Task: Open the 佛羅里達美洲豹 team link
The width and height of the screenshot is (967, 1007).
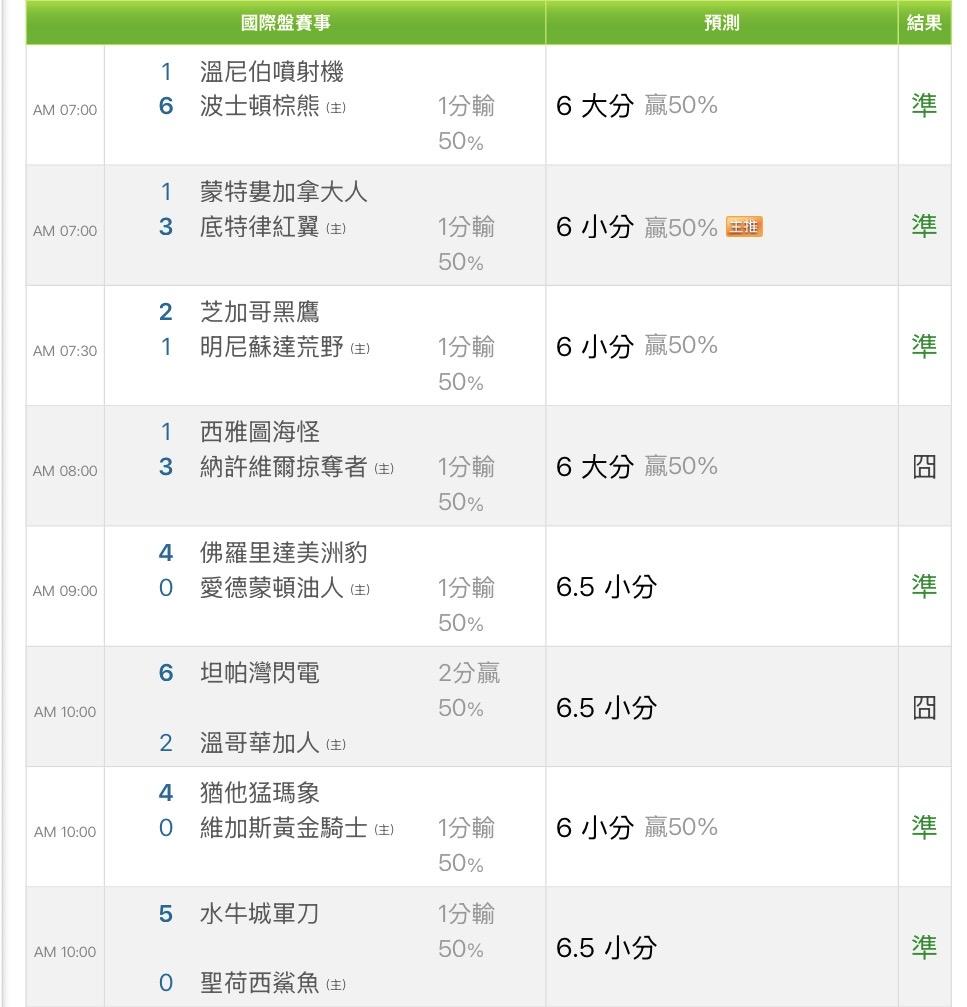Action: [x=283, y=552]
